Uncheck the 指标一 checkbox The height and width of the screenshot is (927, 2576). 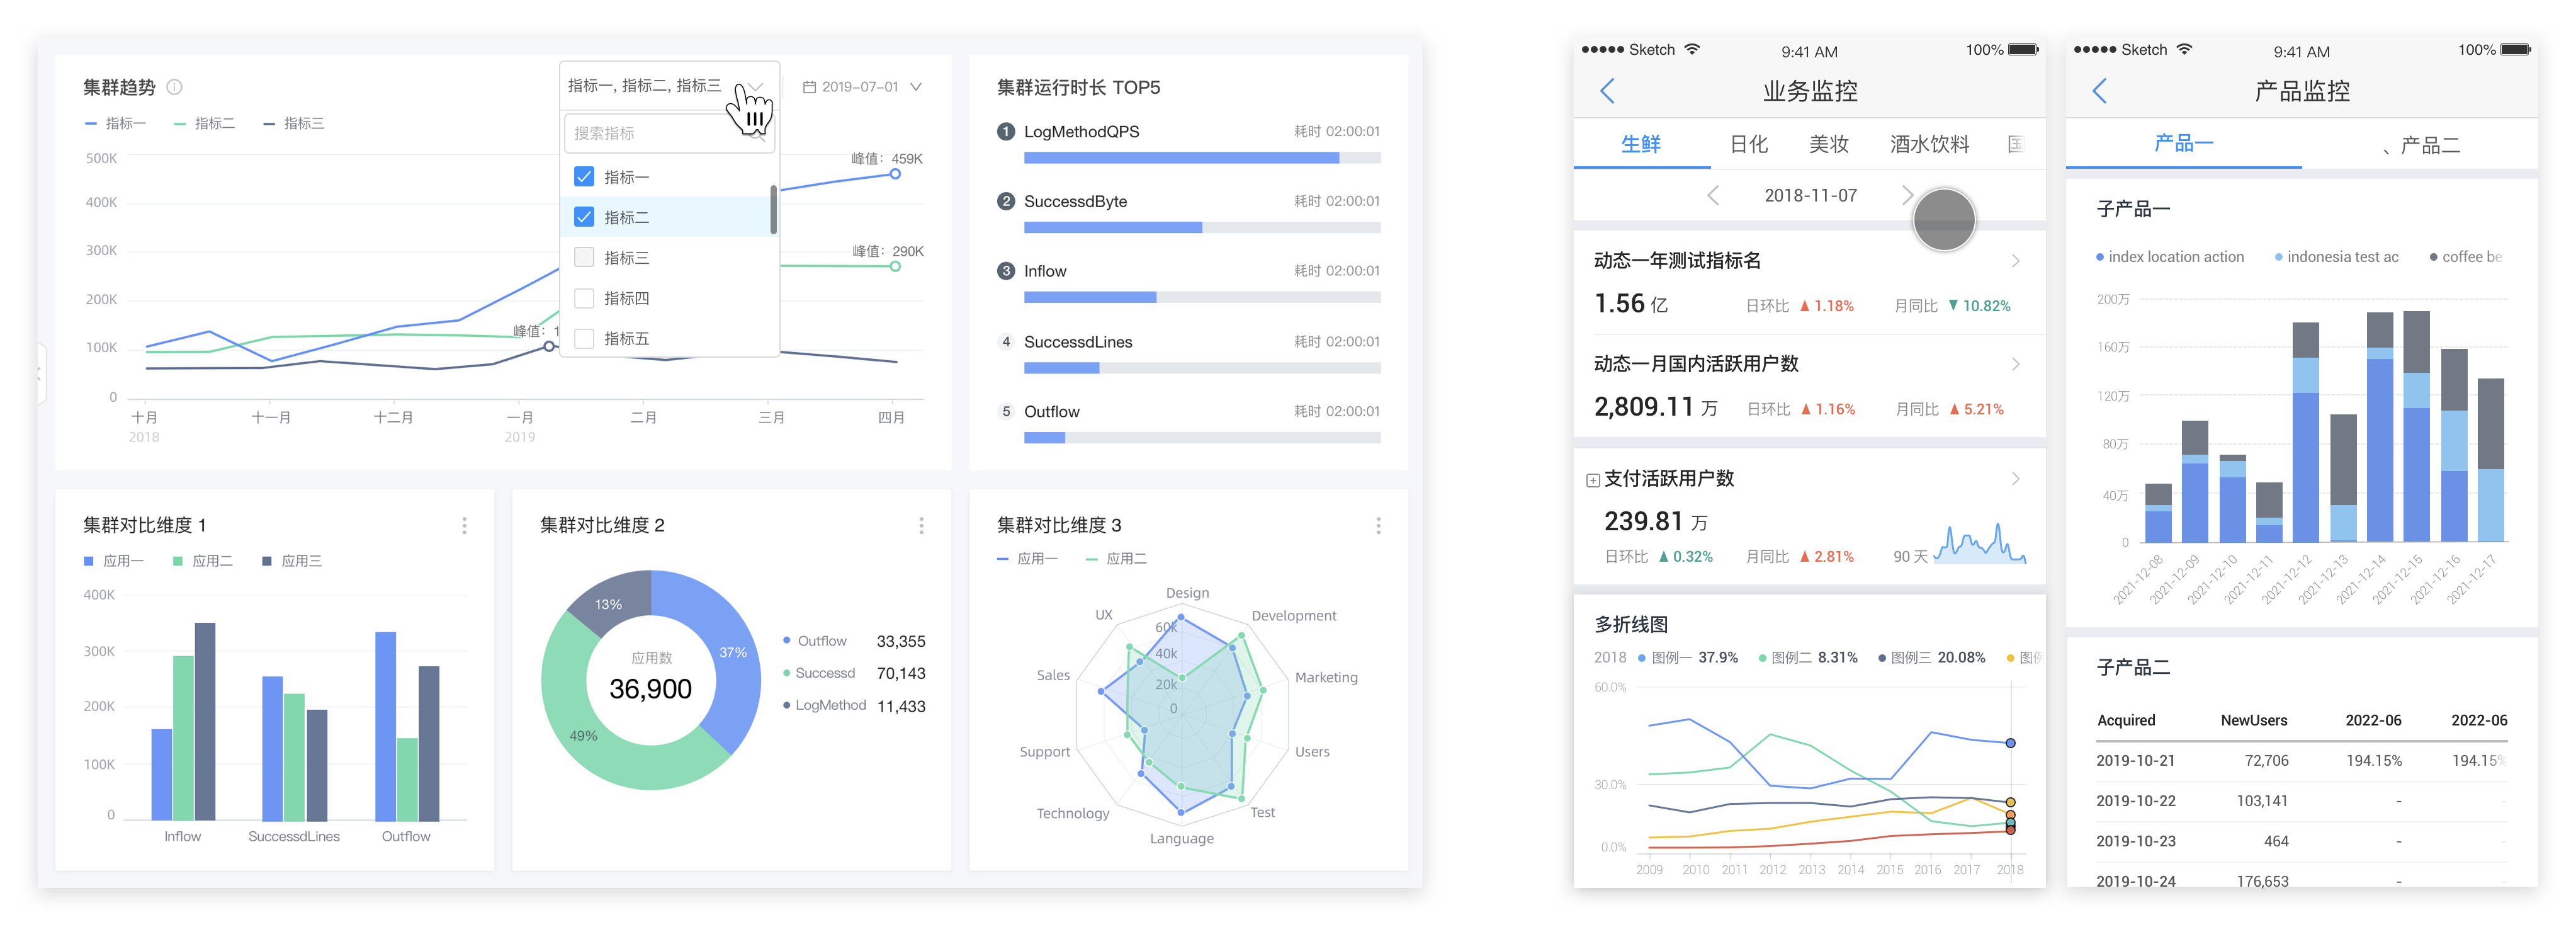point(584,177)
